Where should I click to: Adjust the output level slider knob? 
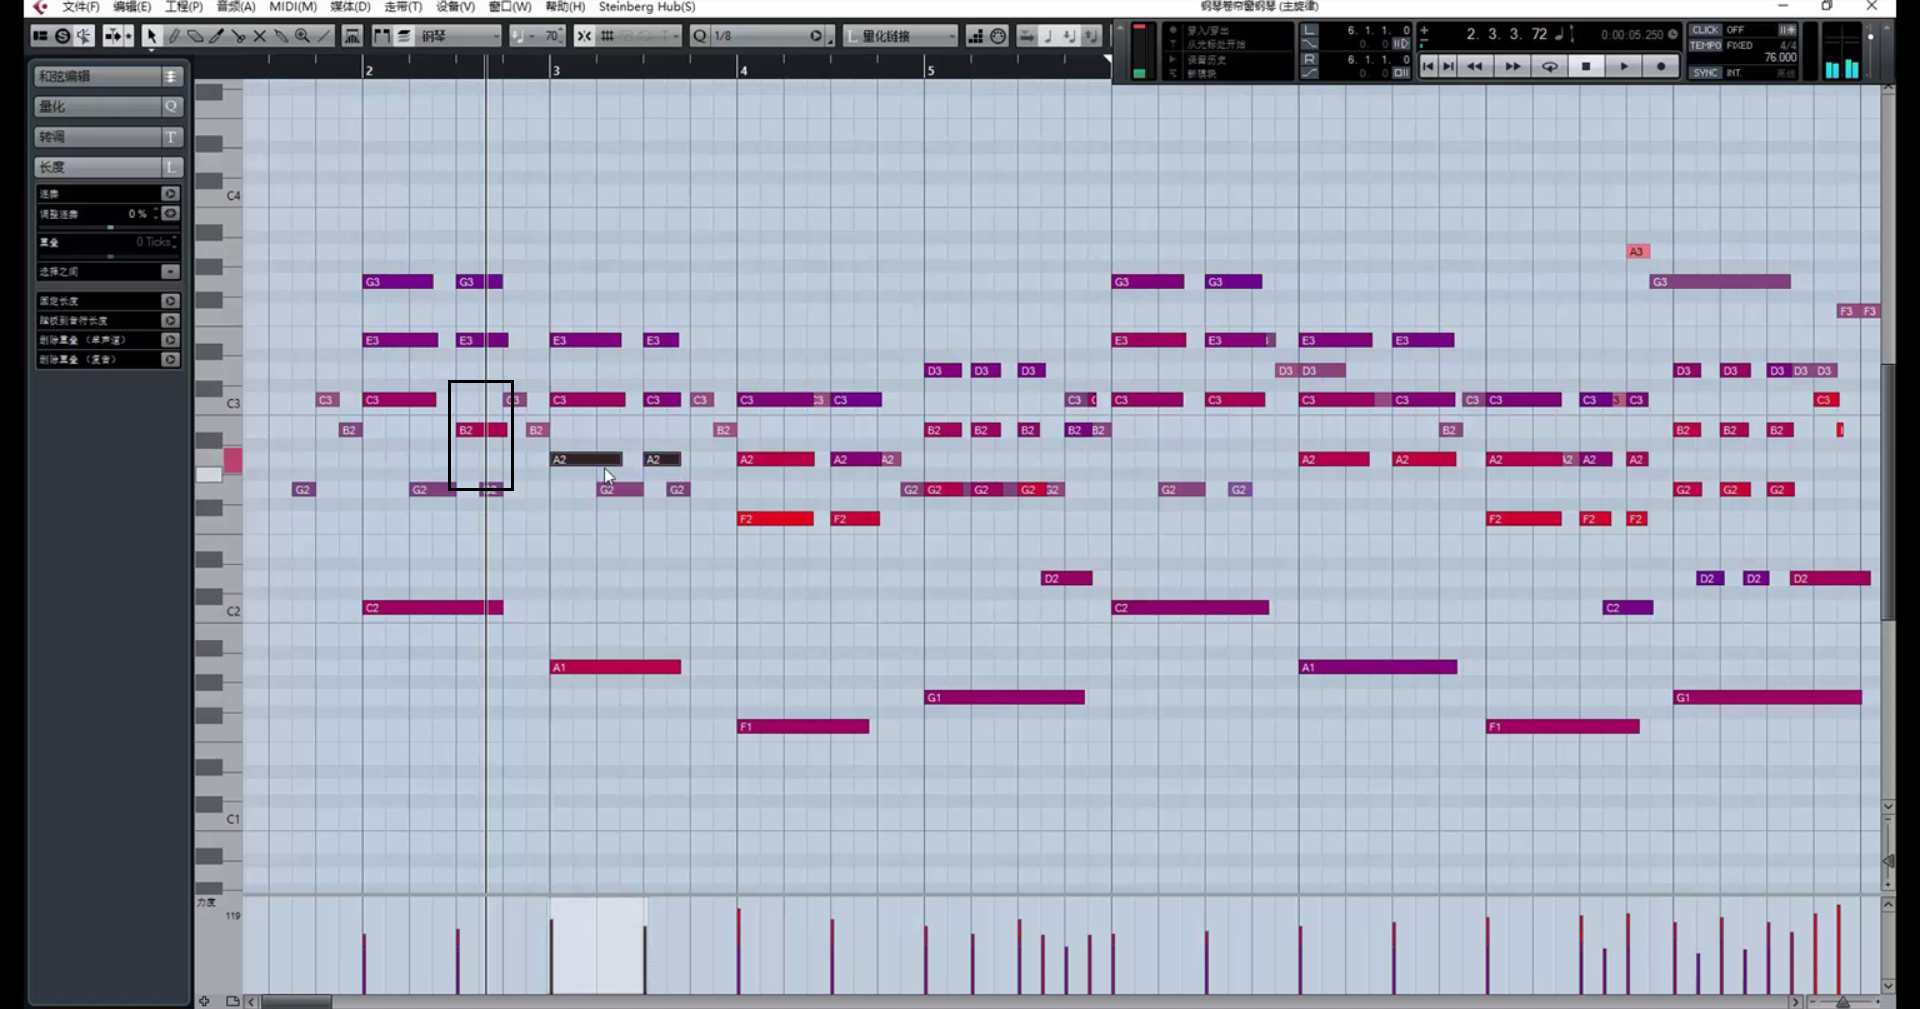pyautogui.click(x=1871, y=37)
